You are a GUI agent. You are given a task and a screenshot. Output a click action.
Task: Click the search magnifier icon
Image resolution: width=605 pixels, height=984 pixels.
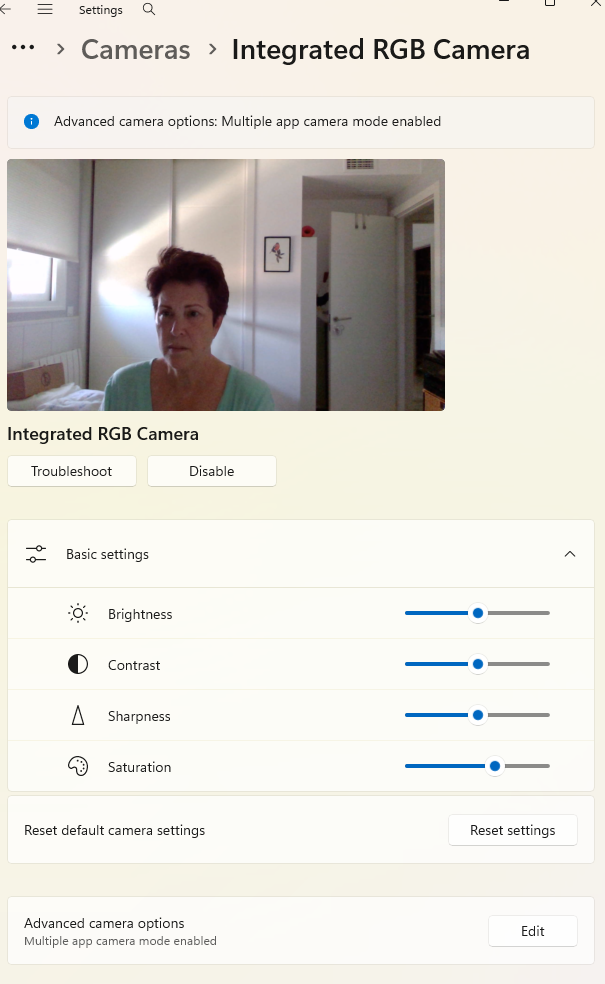(149, 9)
